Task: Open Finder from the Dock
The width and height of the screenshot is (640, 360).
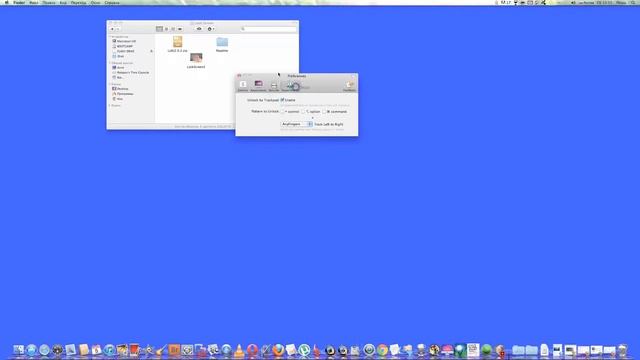Action: coord(18,350)
